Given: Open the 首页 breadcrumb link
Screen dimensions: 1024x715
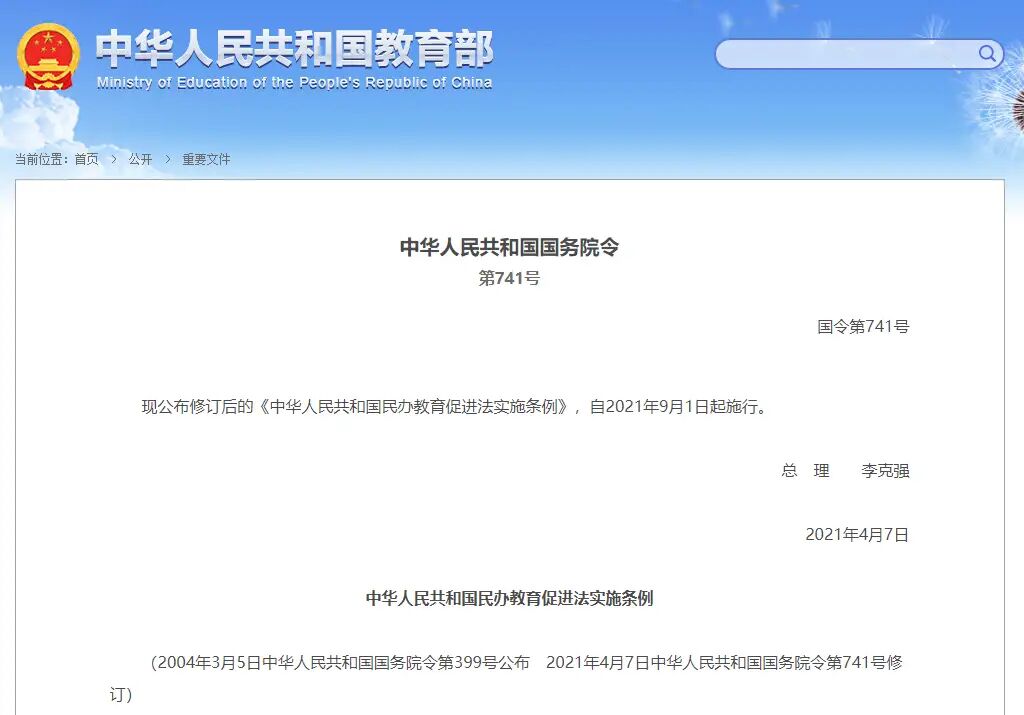Looking at the screenshot, I should tap(86, 159).
